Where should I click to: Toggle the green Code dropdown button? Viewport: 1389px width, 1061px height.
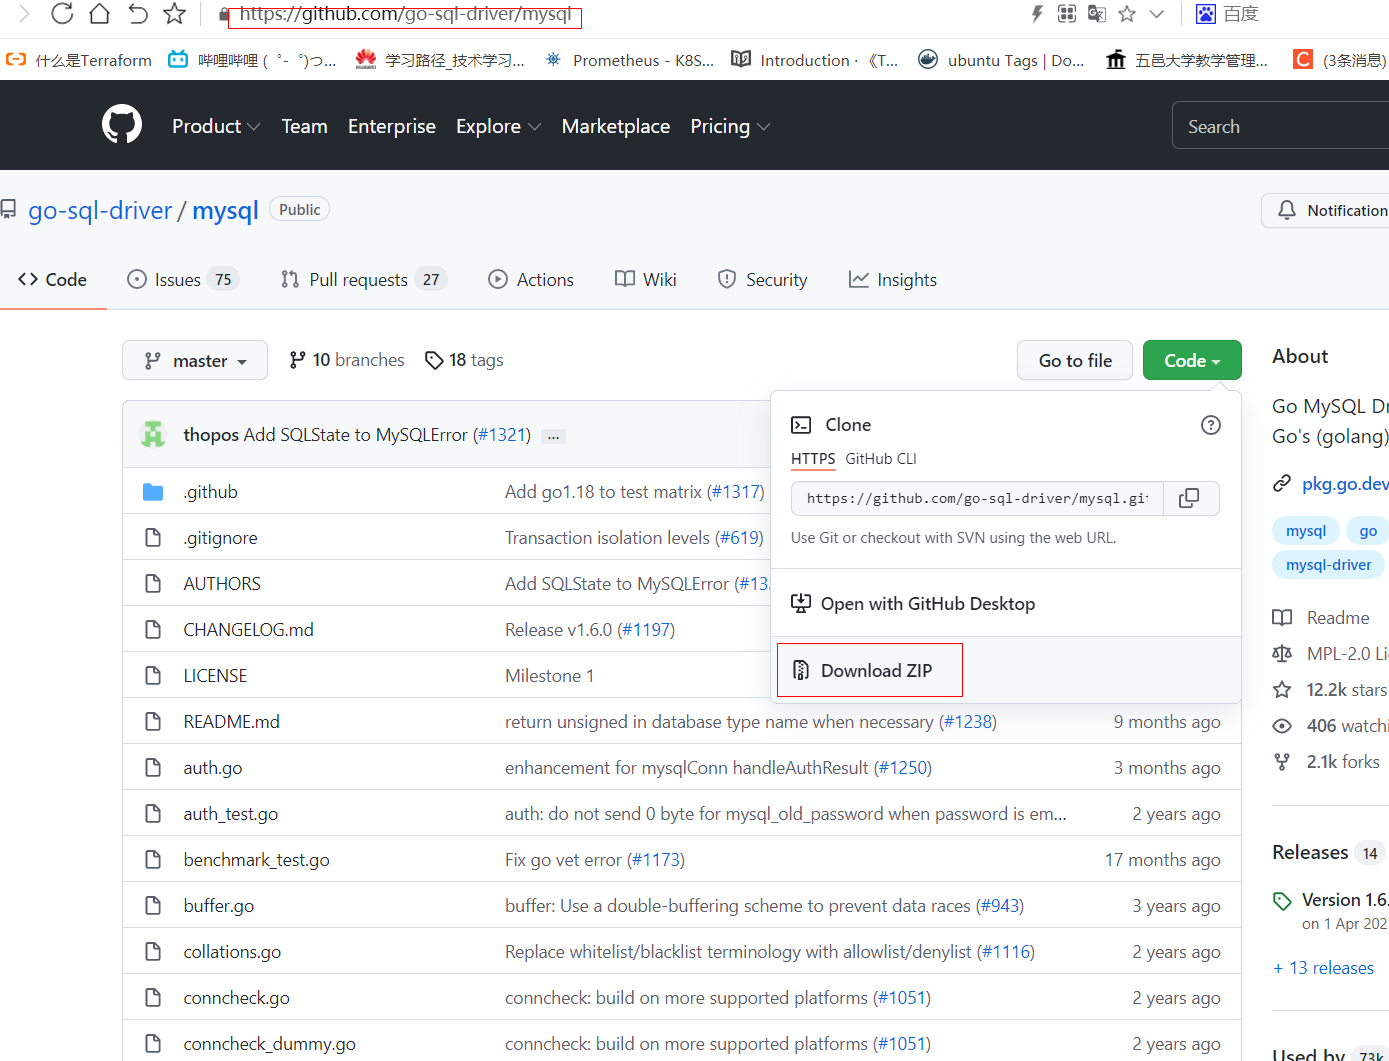1192,360
